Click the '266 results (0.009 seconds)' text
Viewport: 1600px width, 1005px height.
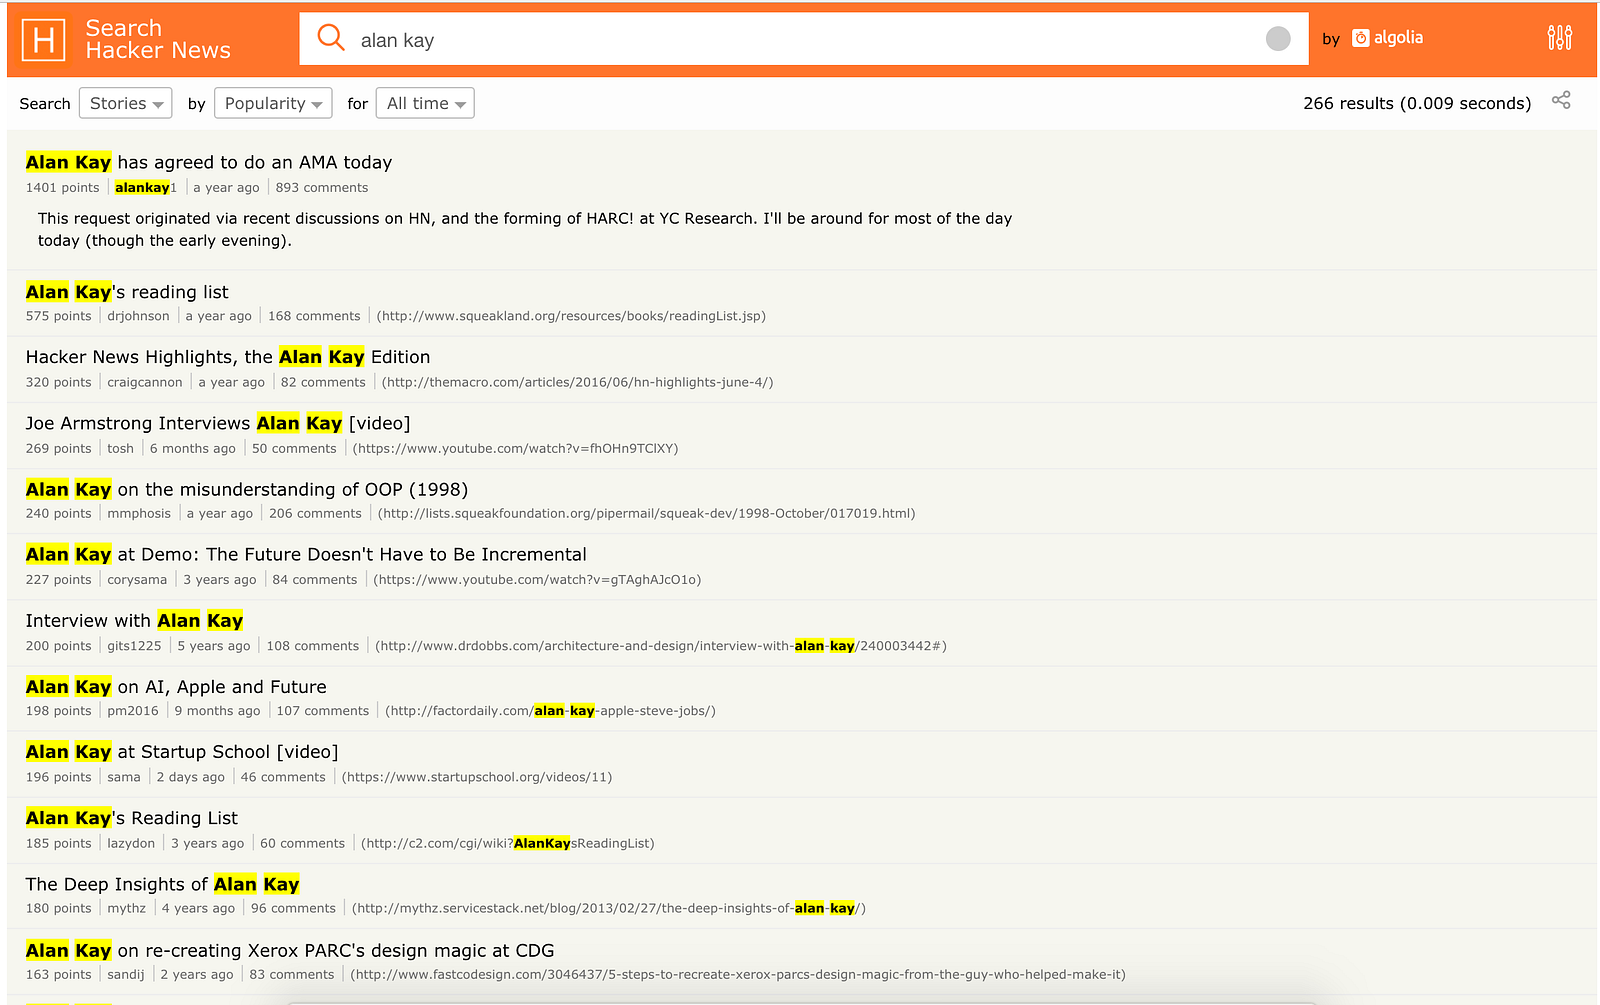1417,103
